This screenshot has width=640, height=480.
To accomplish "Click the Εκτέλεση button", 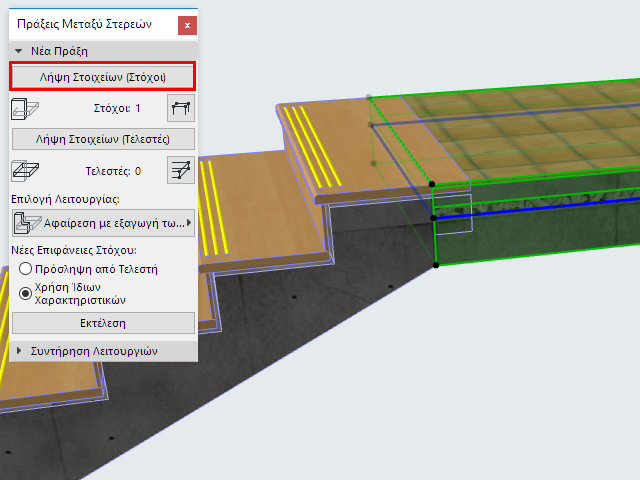I will click(x=103, y=323).
